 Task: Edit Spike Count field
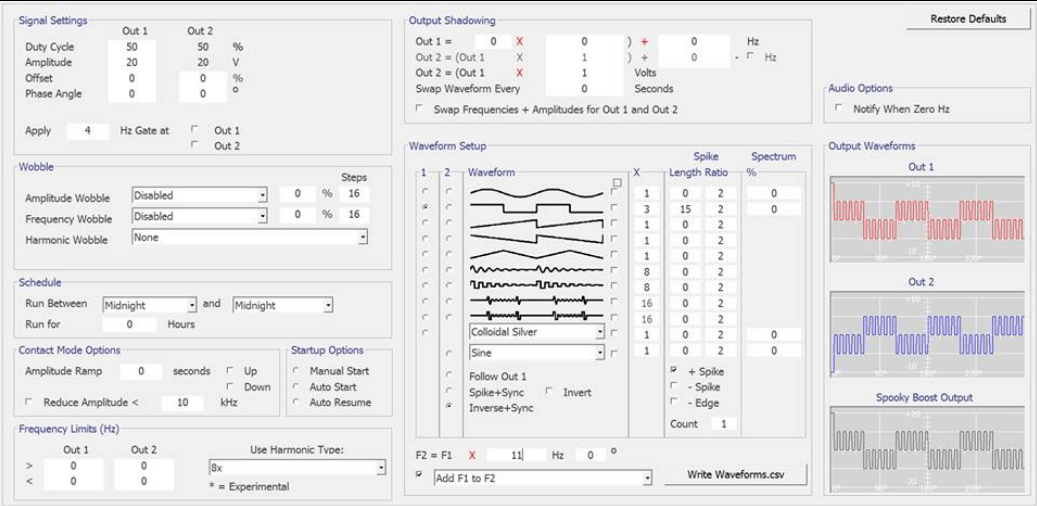pos(724,424)
